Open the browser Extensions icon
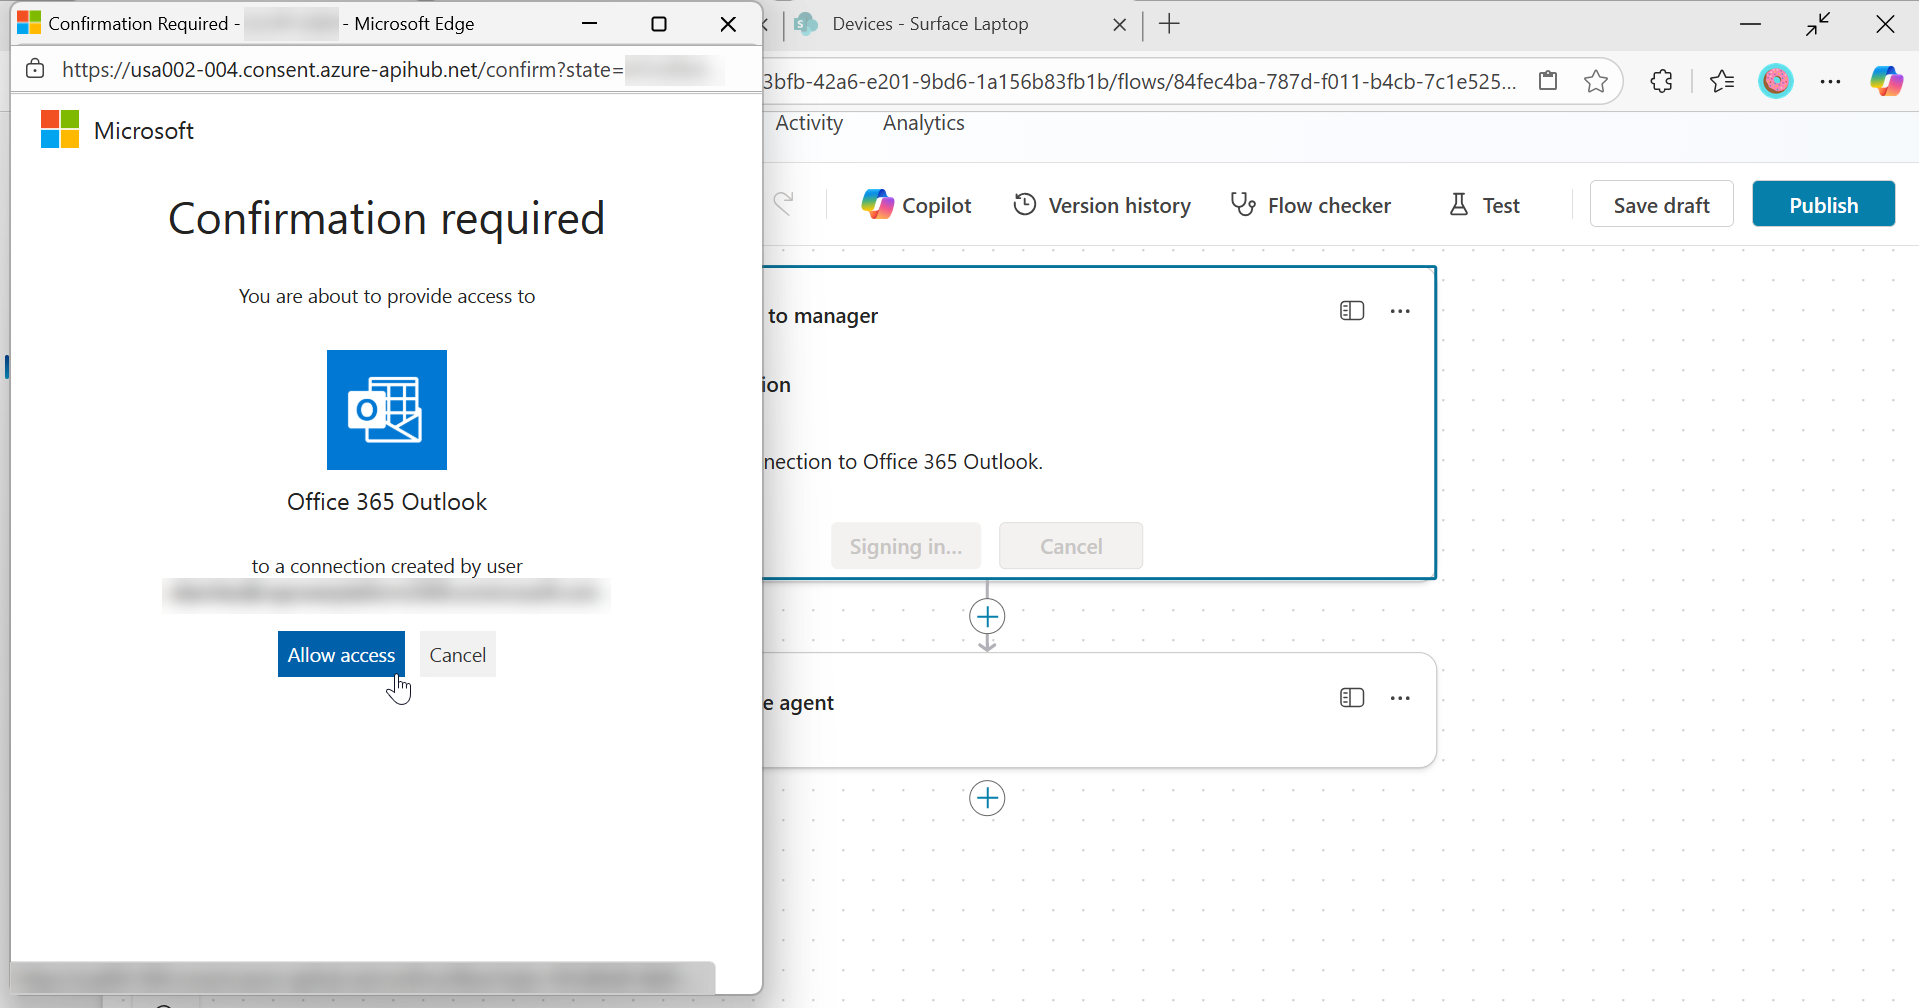This screenshot has width=1919, height=1008. [1662, 81]
